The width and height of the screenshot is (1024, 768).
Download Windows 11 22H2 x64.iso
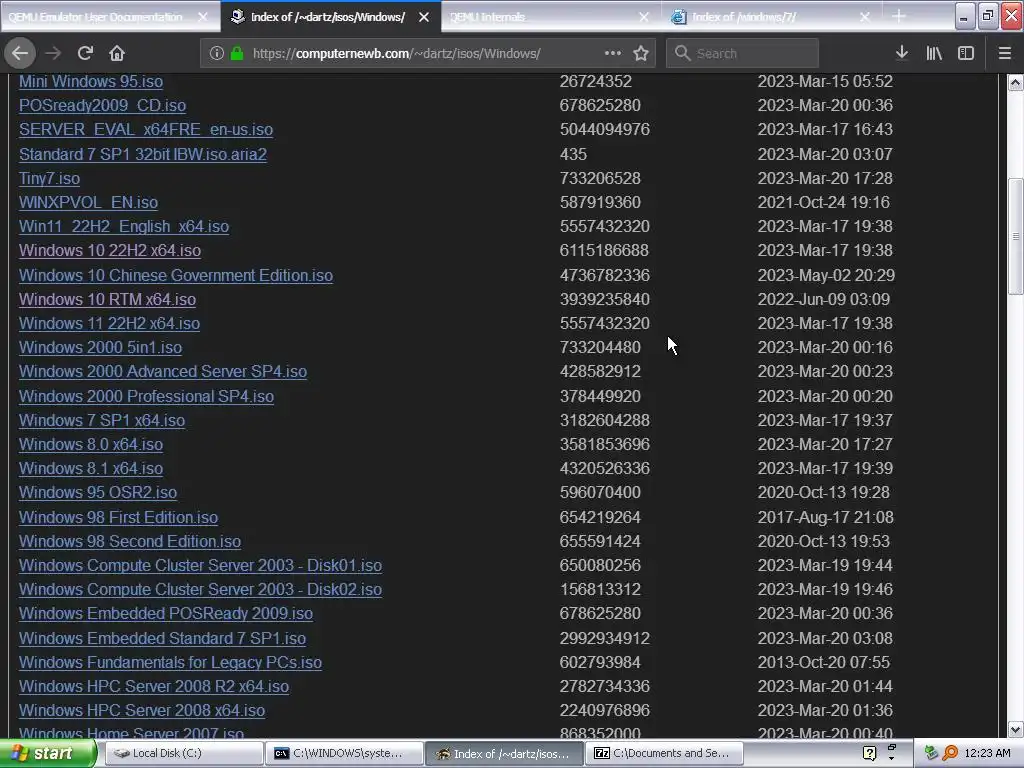(x=109, y=324)
